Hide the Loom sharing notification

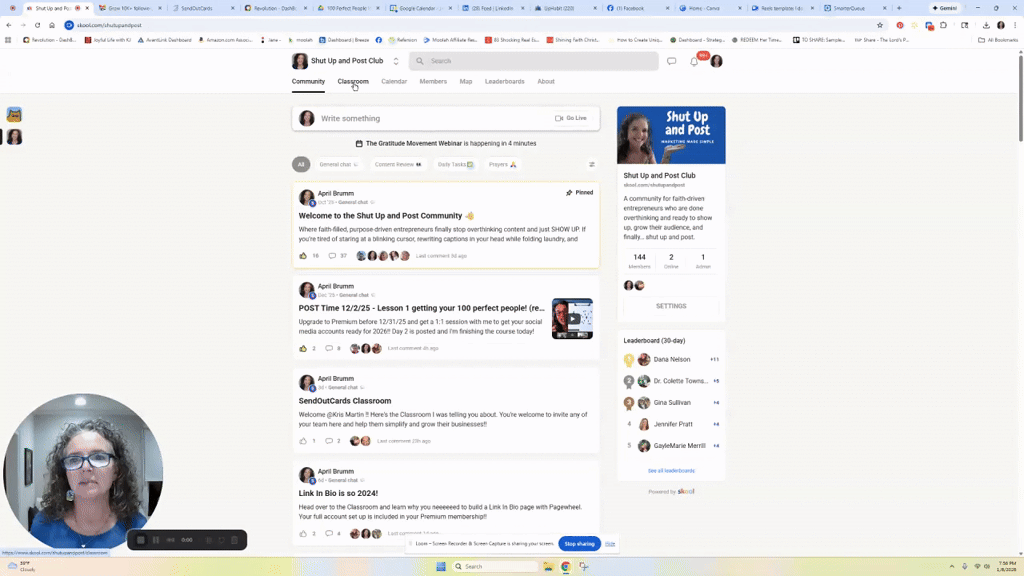(x=610, y=543)
